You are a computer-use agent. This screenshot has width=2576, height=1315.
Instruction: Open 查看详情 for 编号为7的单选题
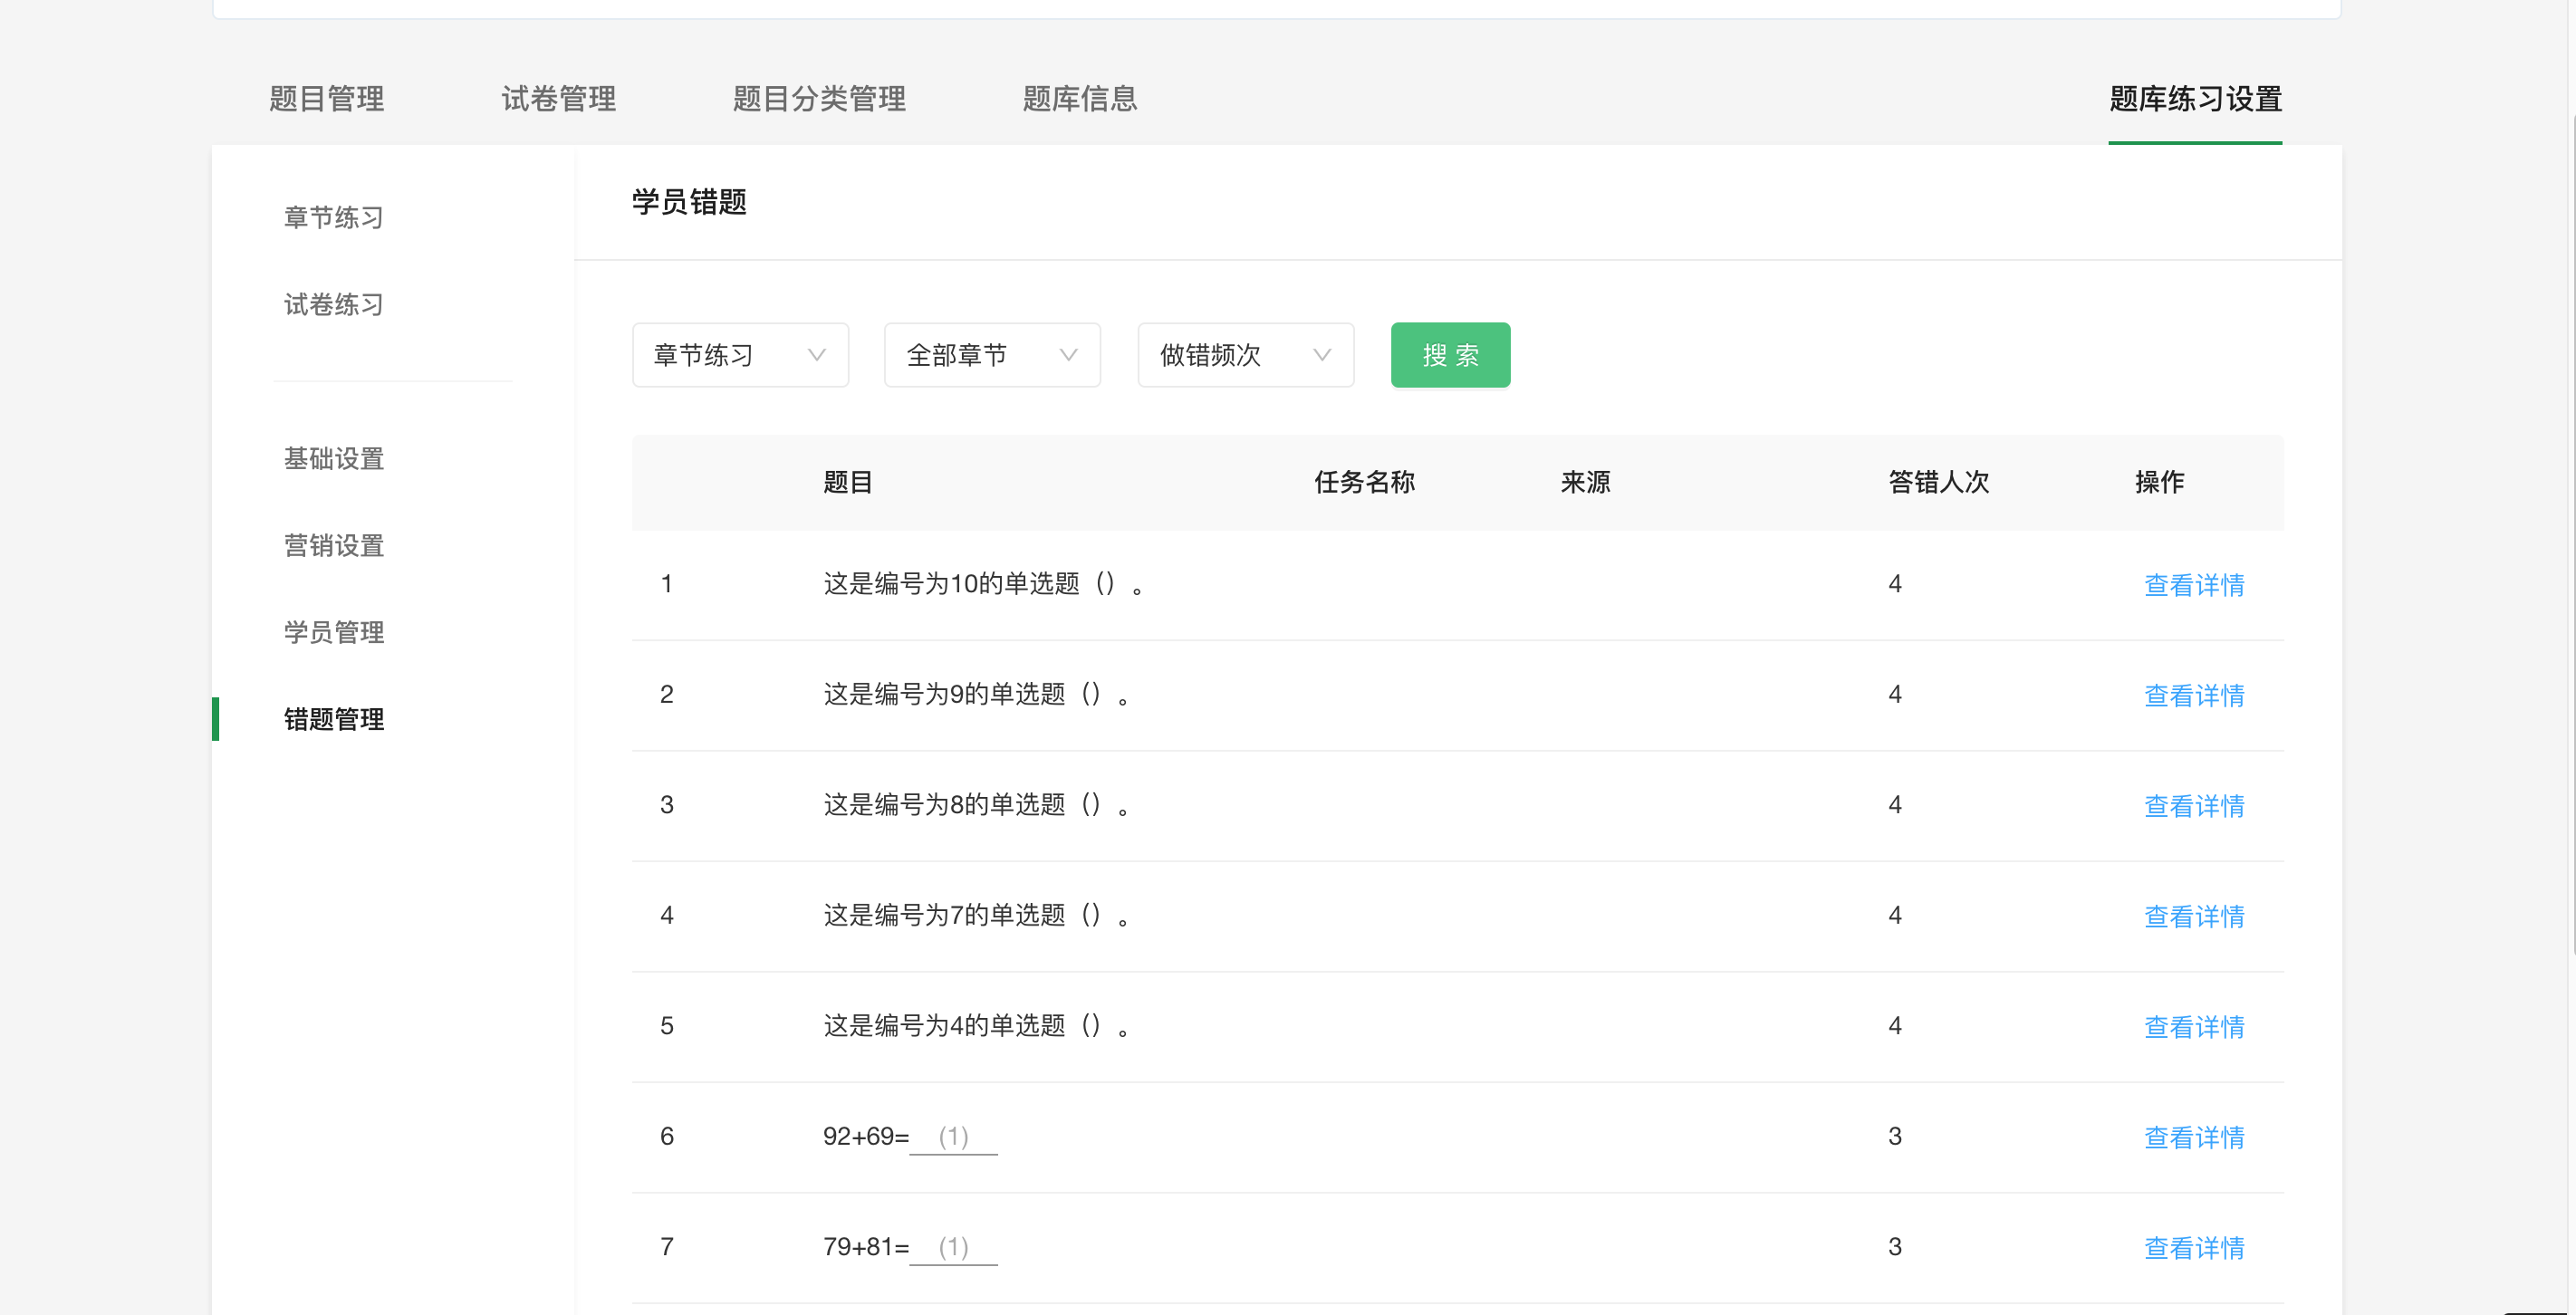click(x=2194, y=917)
